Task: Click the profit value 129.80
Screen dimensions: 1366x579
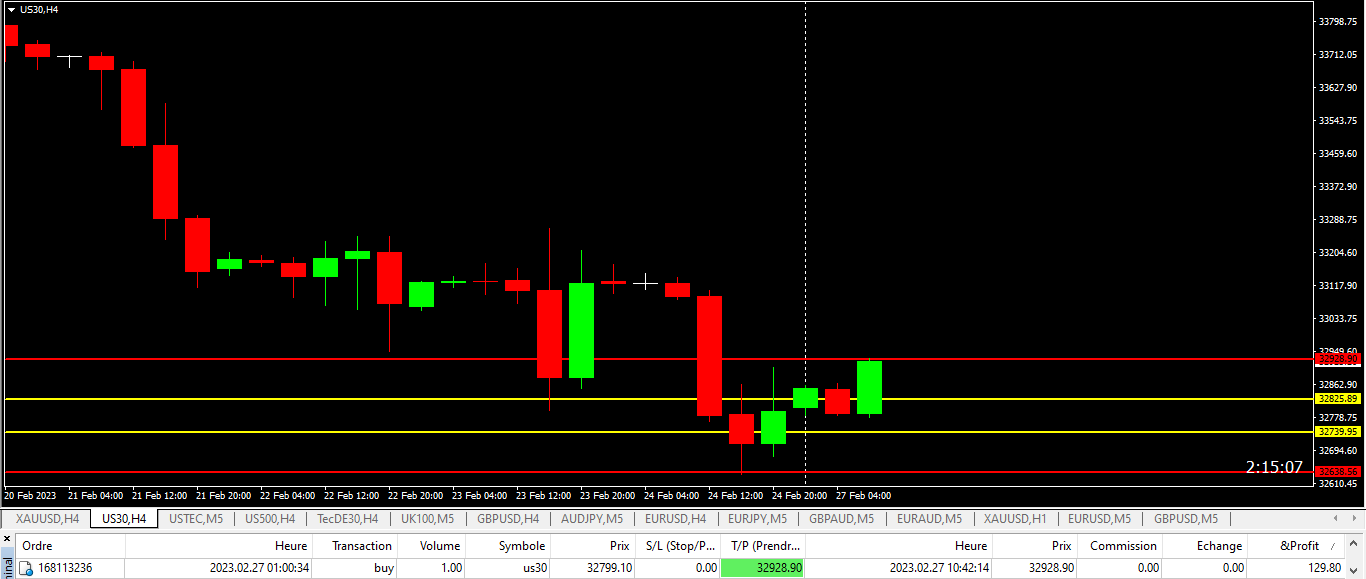Action: point(1323,568)
